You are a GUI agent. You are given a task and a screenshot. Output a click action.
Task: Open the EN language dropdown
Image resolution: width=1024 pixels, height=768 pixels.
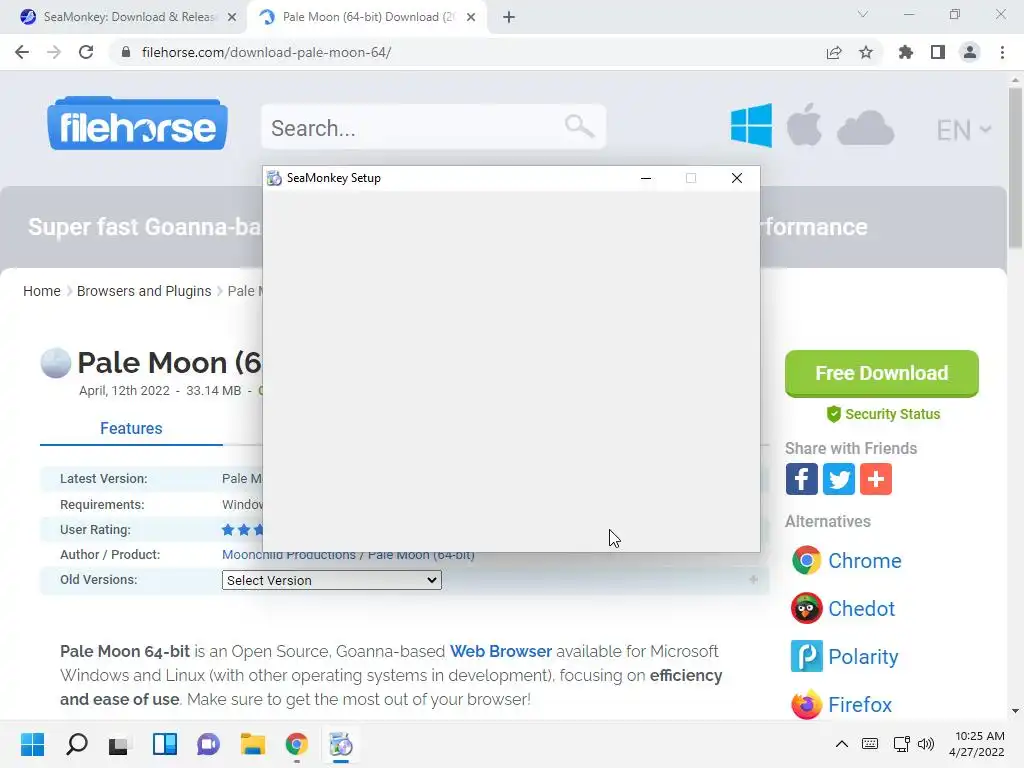click(x=963, y=130)
